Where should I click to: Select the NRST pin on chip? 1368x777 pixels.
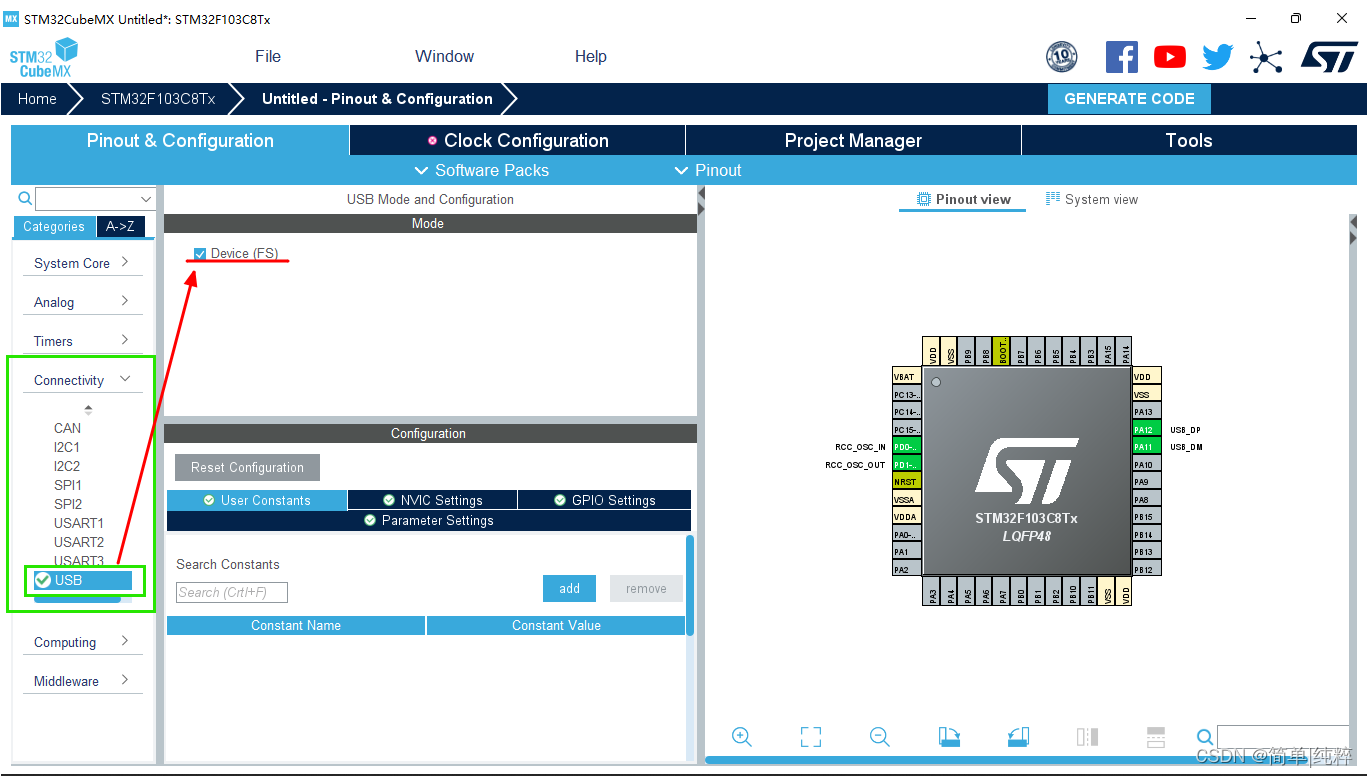(906, 481)
